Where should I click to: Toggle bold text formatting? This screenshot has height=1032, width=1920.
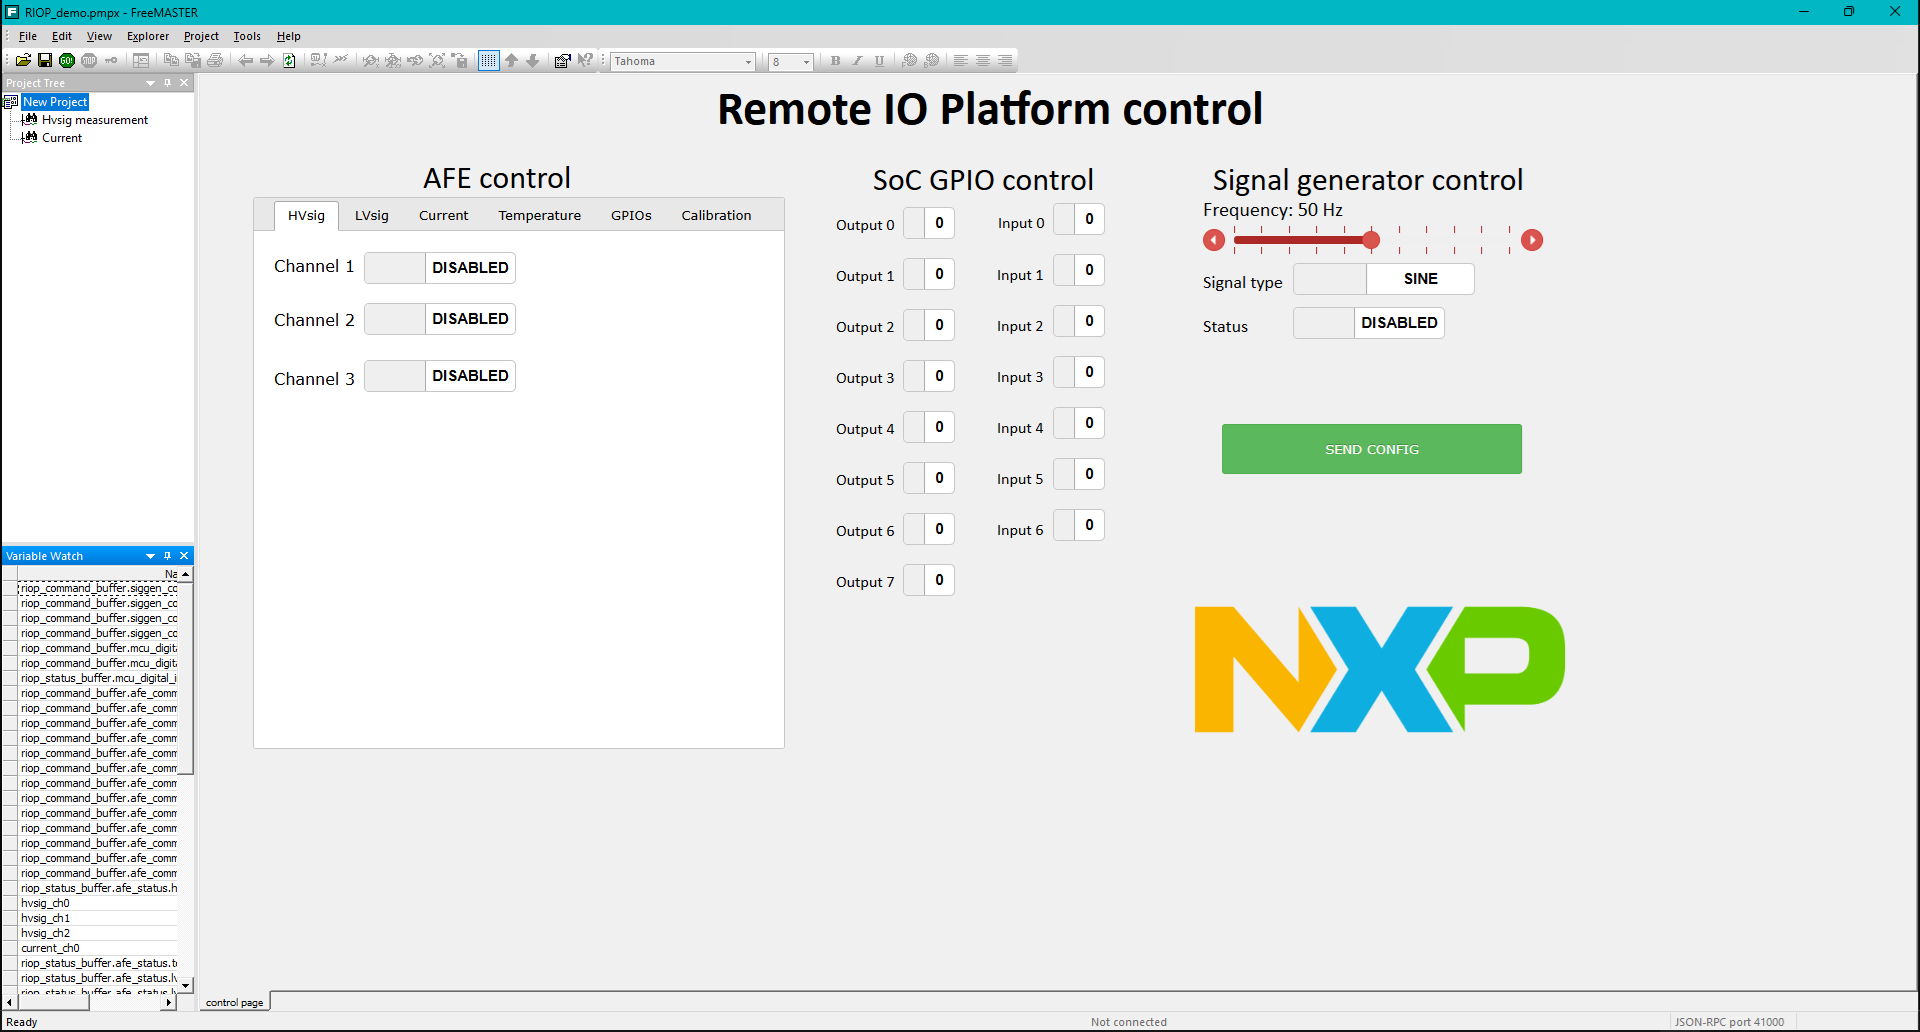tap(834, 60)
